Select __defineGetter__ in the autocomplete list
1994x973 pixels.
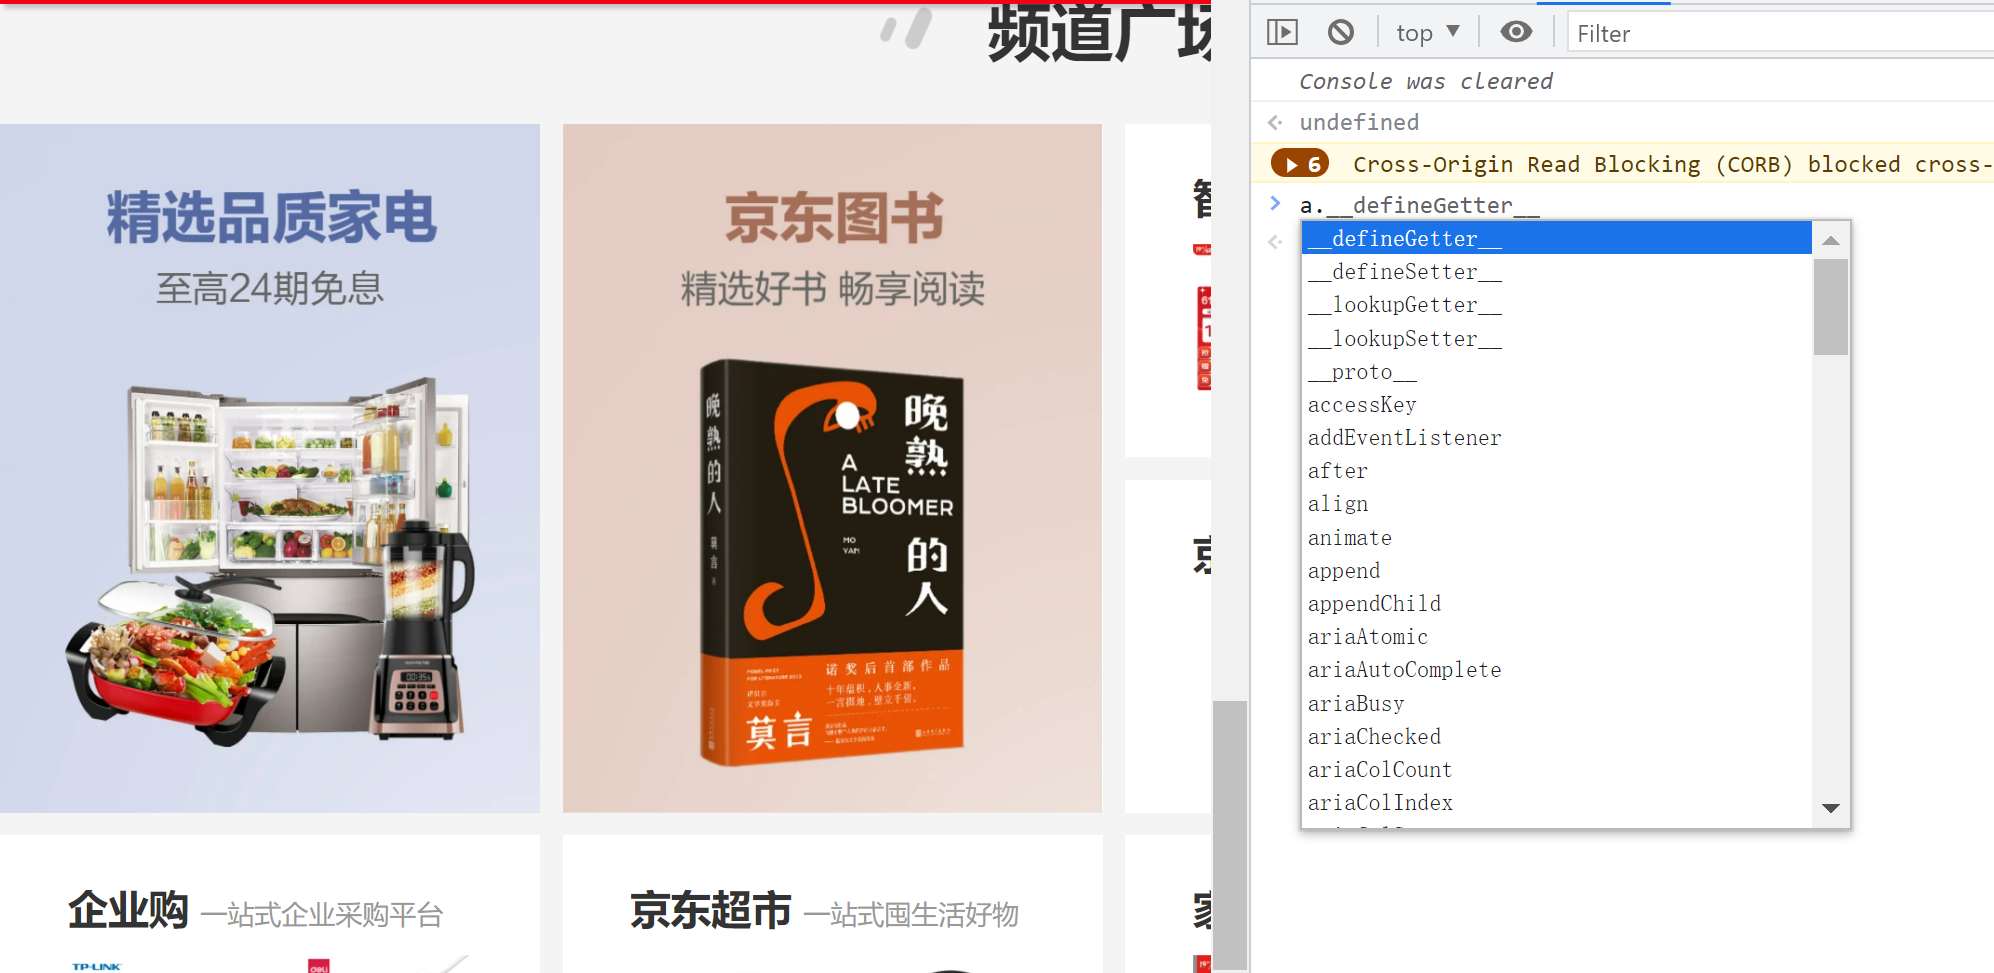[1556, 238]
